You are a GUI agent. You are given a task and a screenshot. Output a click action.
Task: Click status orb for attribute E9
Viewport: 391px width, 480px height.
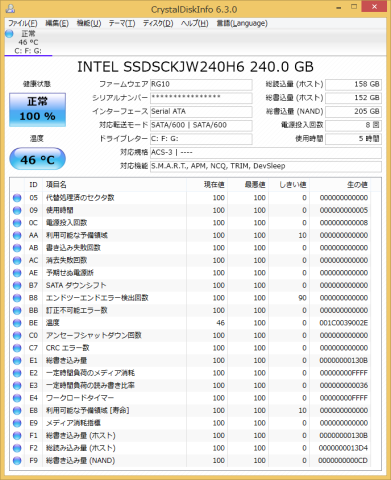[17, 423]
